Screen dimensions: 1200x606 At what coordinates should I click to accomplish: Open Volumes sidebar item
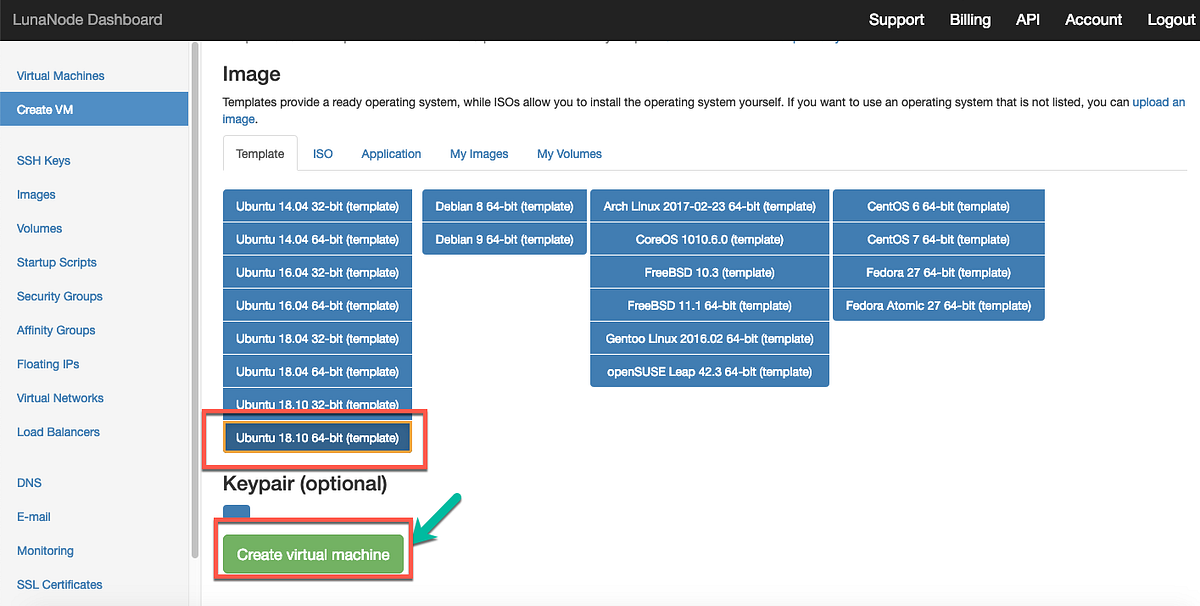pyautogui.click(x=40, y=229)
